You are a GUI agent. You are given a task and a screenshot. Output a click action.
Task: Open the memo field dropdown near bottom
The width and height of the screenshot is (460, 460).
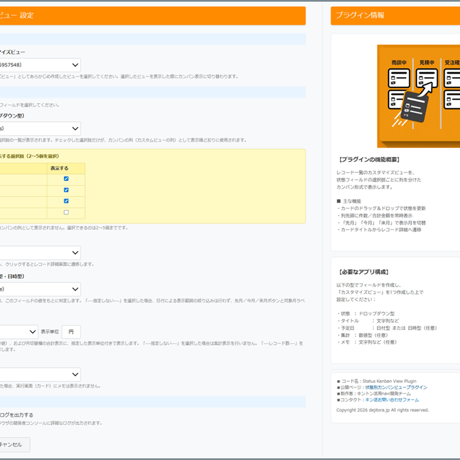click(40, 374)
